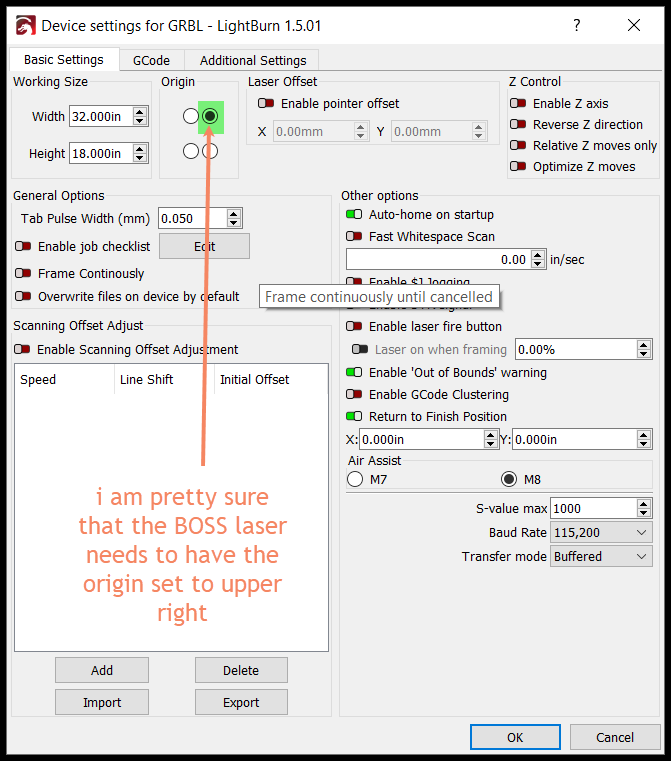
Task: Toggle Optimize Z moves switch
Action: click(x=518, y=166)
